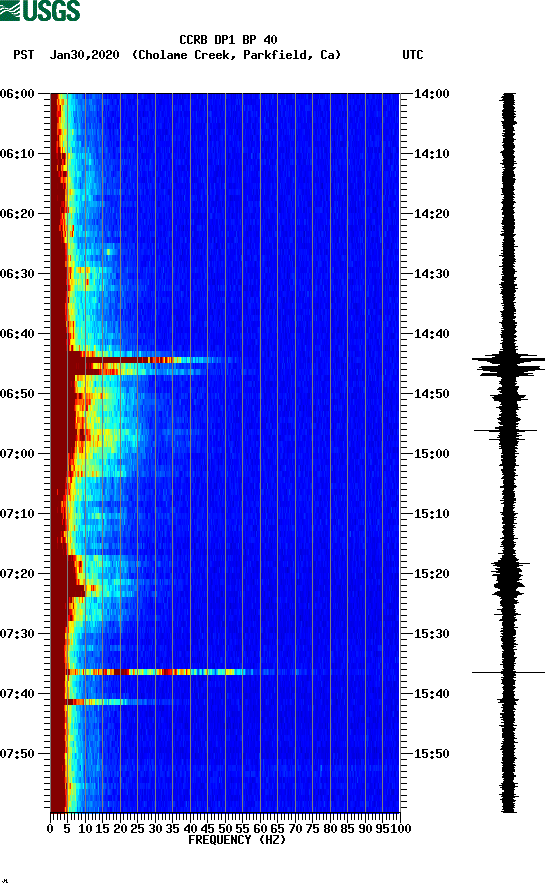The image size is (552, 892).
Task: Click the thin seismogram spike near 15:36 UTC
Action: pyautogui.click(x=508, y=672)
